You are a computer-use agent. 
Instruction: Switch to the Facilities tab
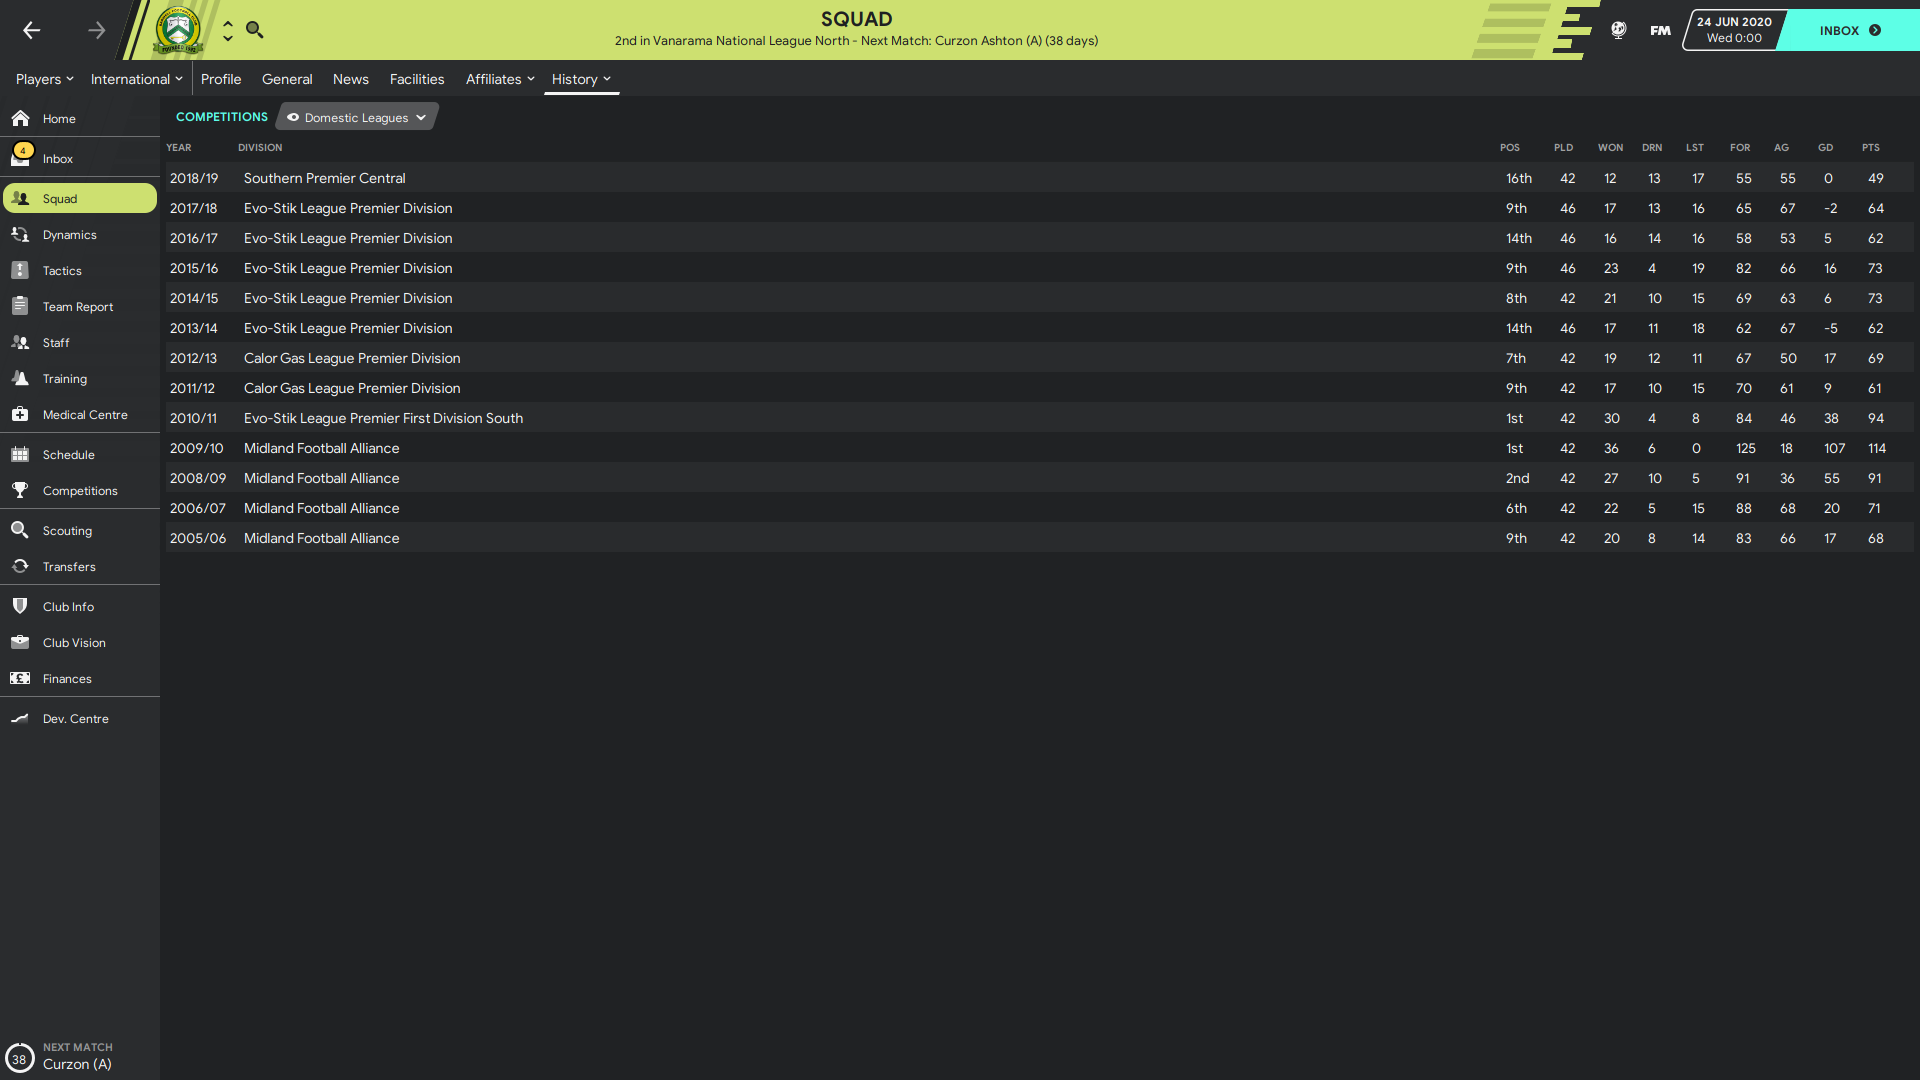pyautogui.click(x=417, y=79)
